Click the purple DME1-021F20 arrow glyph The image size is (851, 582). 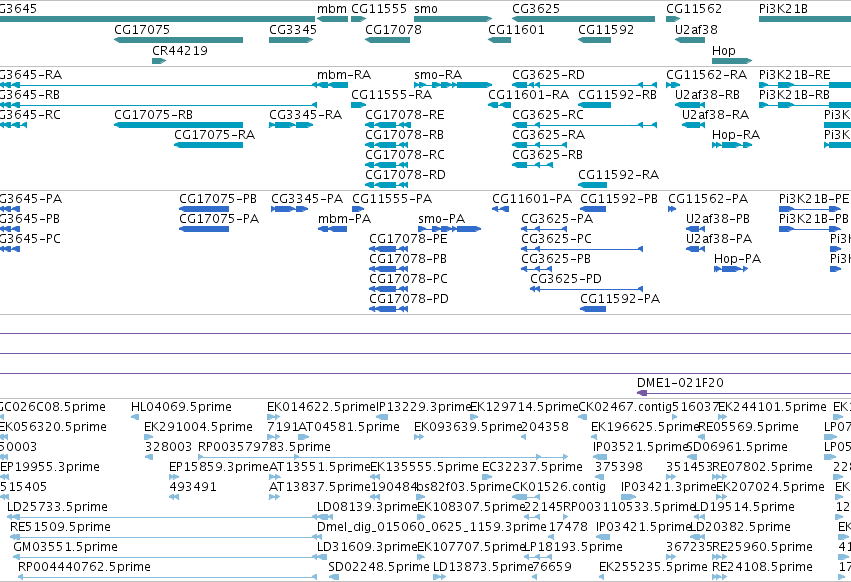(642, 393)
